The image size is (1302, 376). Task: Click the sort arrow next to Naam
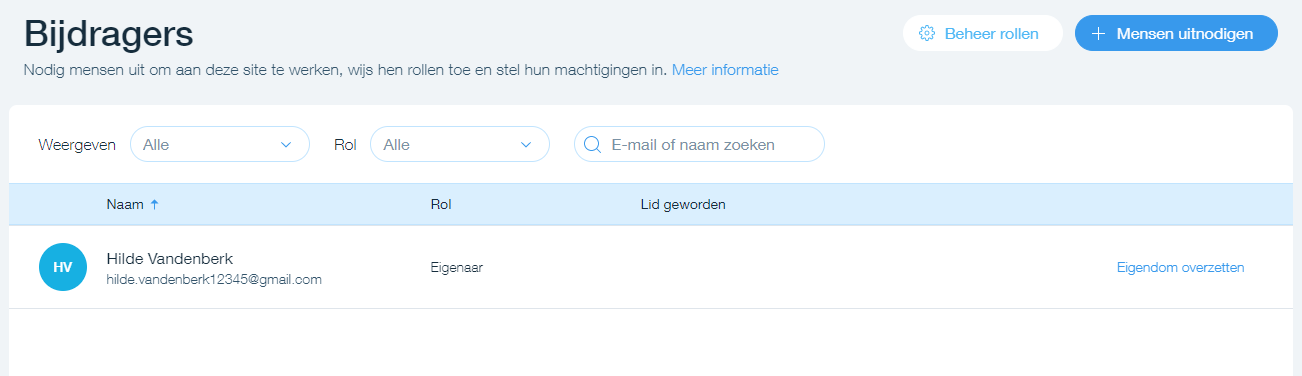154,204
